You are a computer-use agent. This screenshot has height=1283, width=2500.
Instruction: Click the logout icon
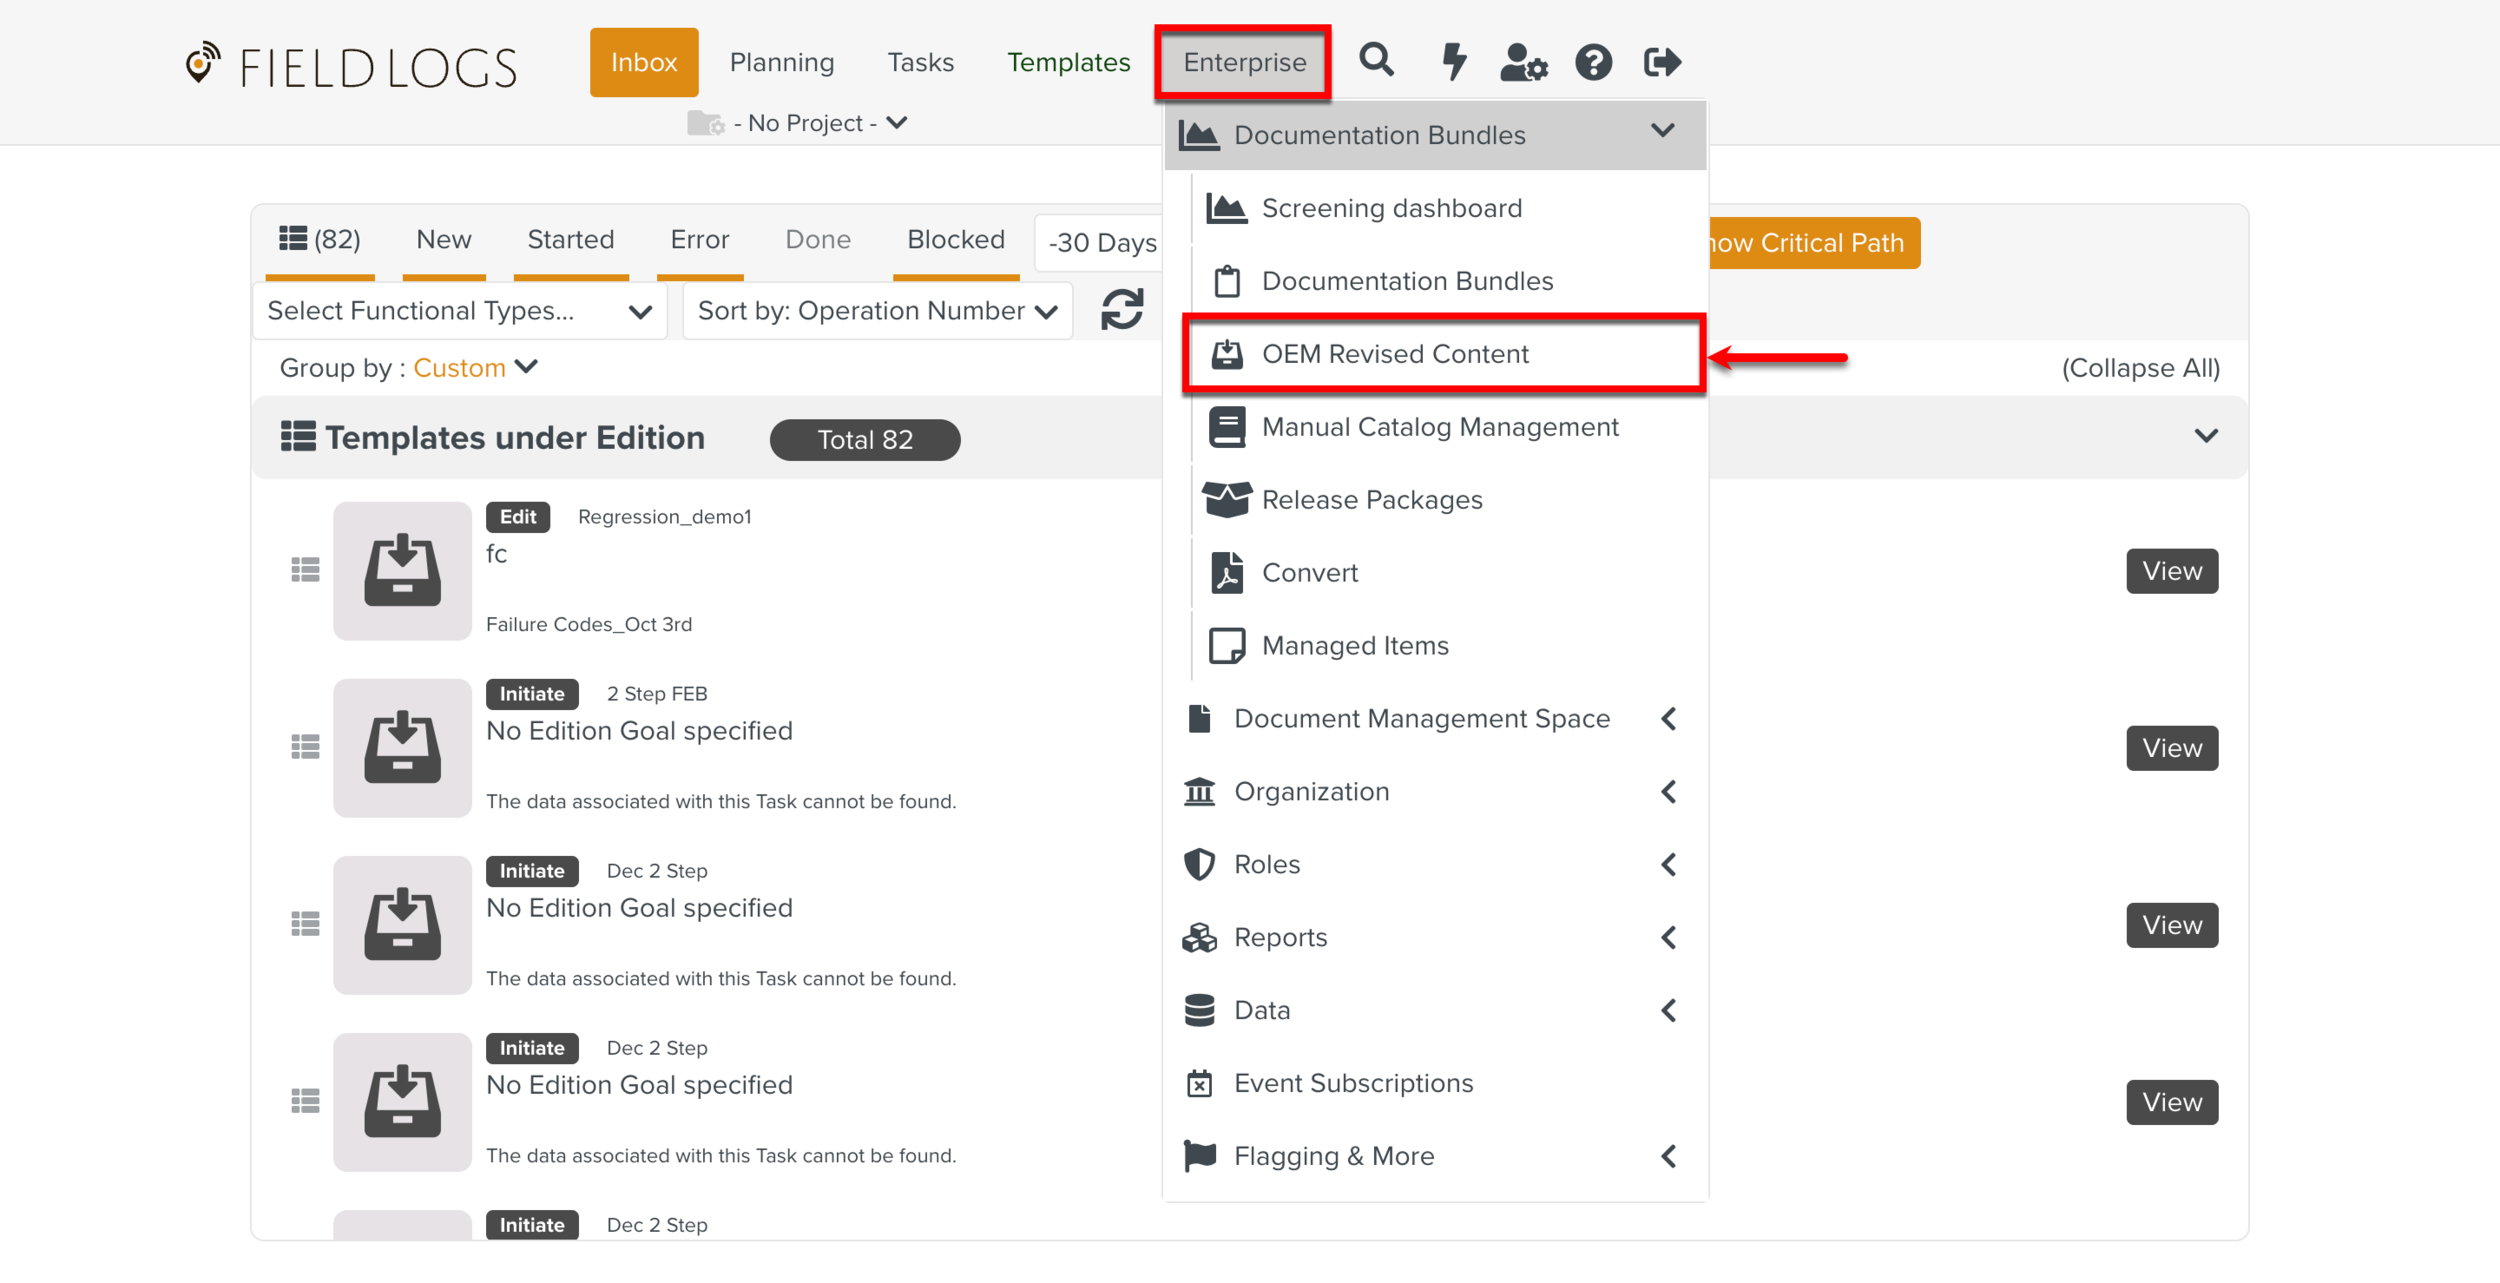1662,62
